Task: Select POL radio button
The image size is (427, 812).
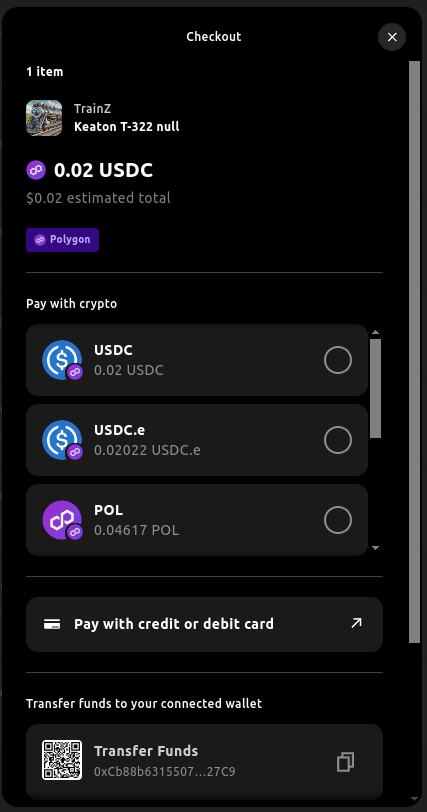Action: [338, 520]
